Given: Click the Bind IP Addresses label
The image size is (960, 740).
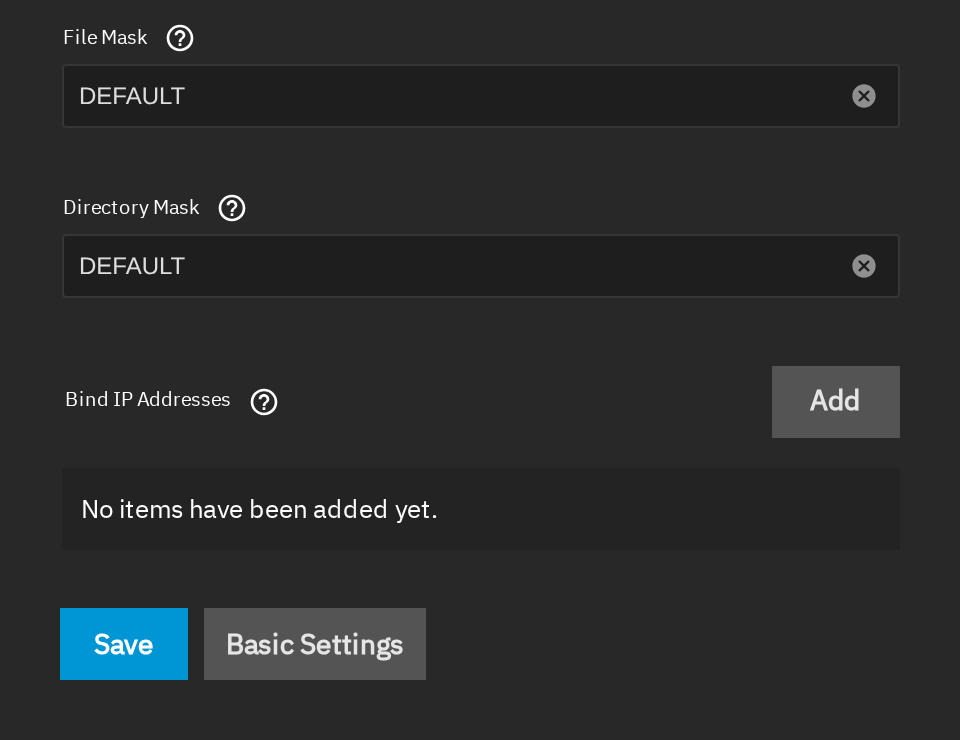Looking at the screenshot, I should click(148, 400).
